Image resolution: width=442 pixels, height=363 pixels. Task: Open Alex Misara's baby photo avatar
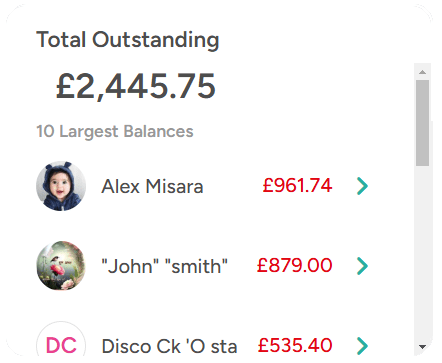pyautogui.click(x=61, y=186)
